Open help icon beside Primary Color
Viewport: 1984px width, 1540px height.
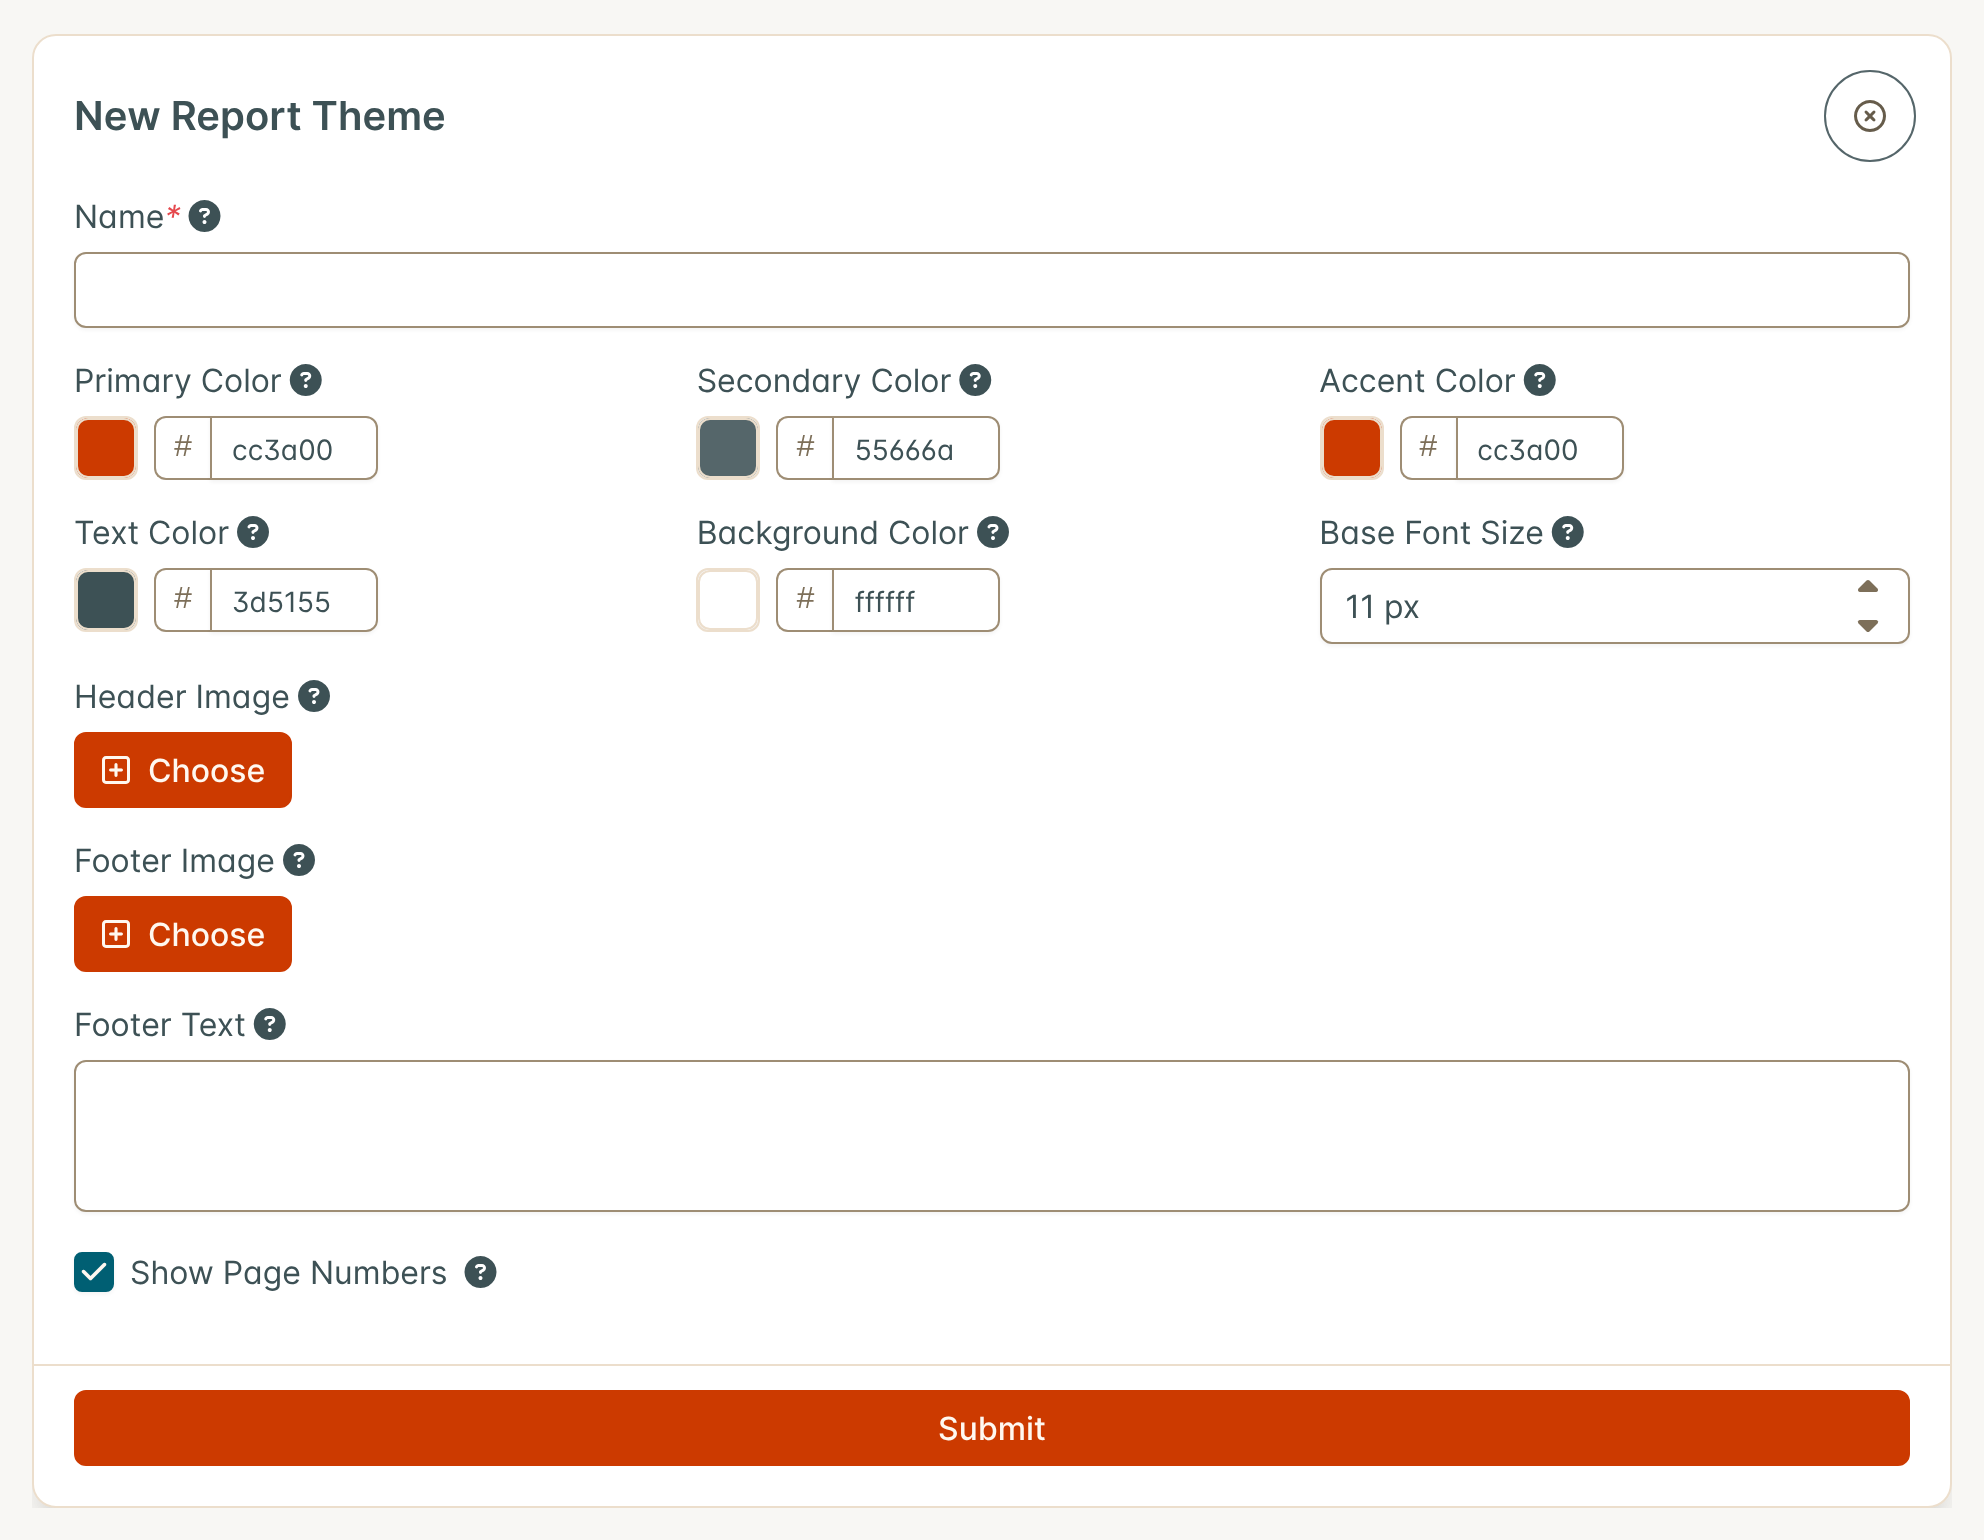[305, 380]
